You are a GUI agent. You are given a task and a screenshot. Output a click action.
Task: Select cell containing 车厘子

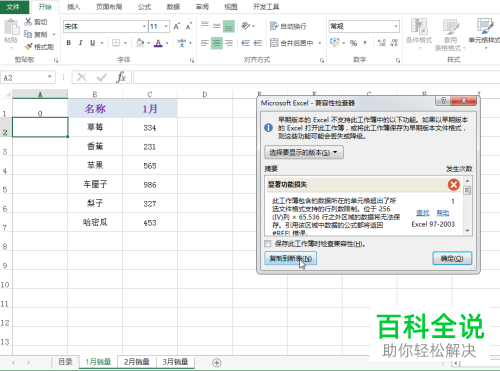(x=95, y=184)
